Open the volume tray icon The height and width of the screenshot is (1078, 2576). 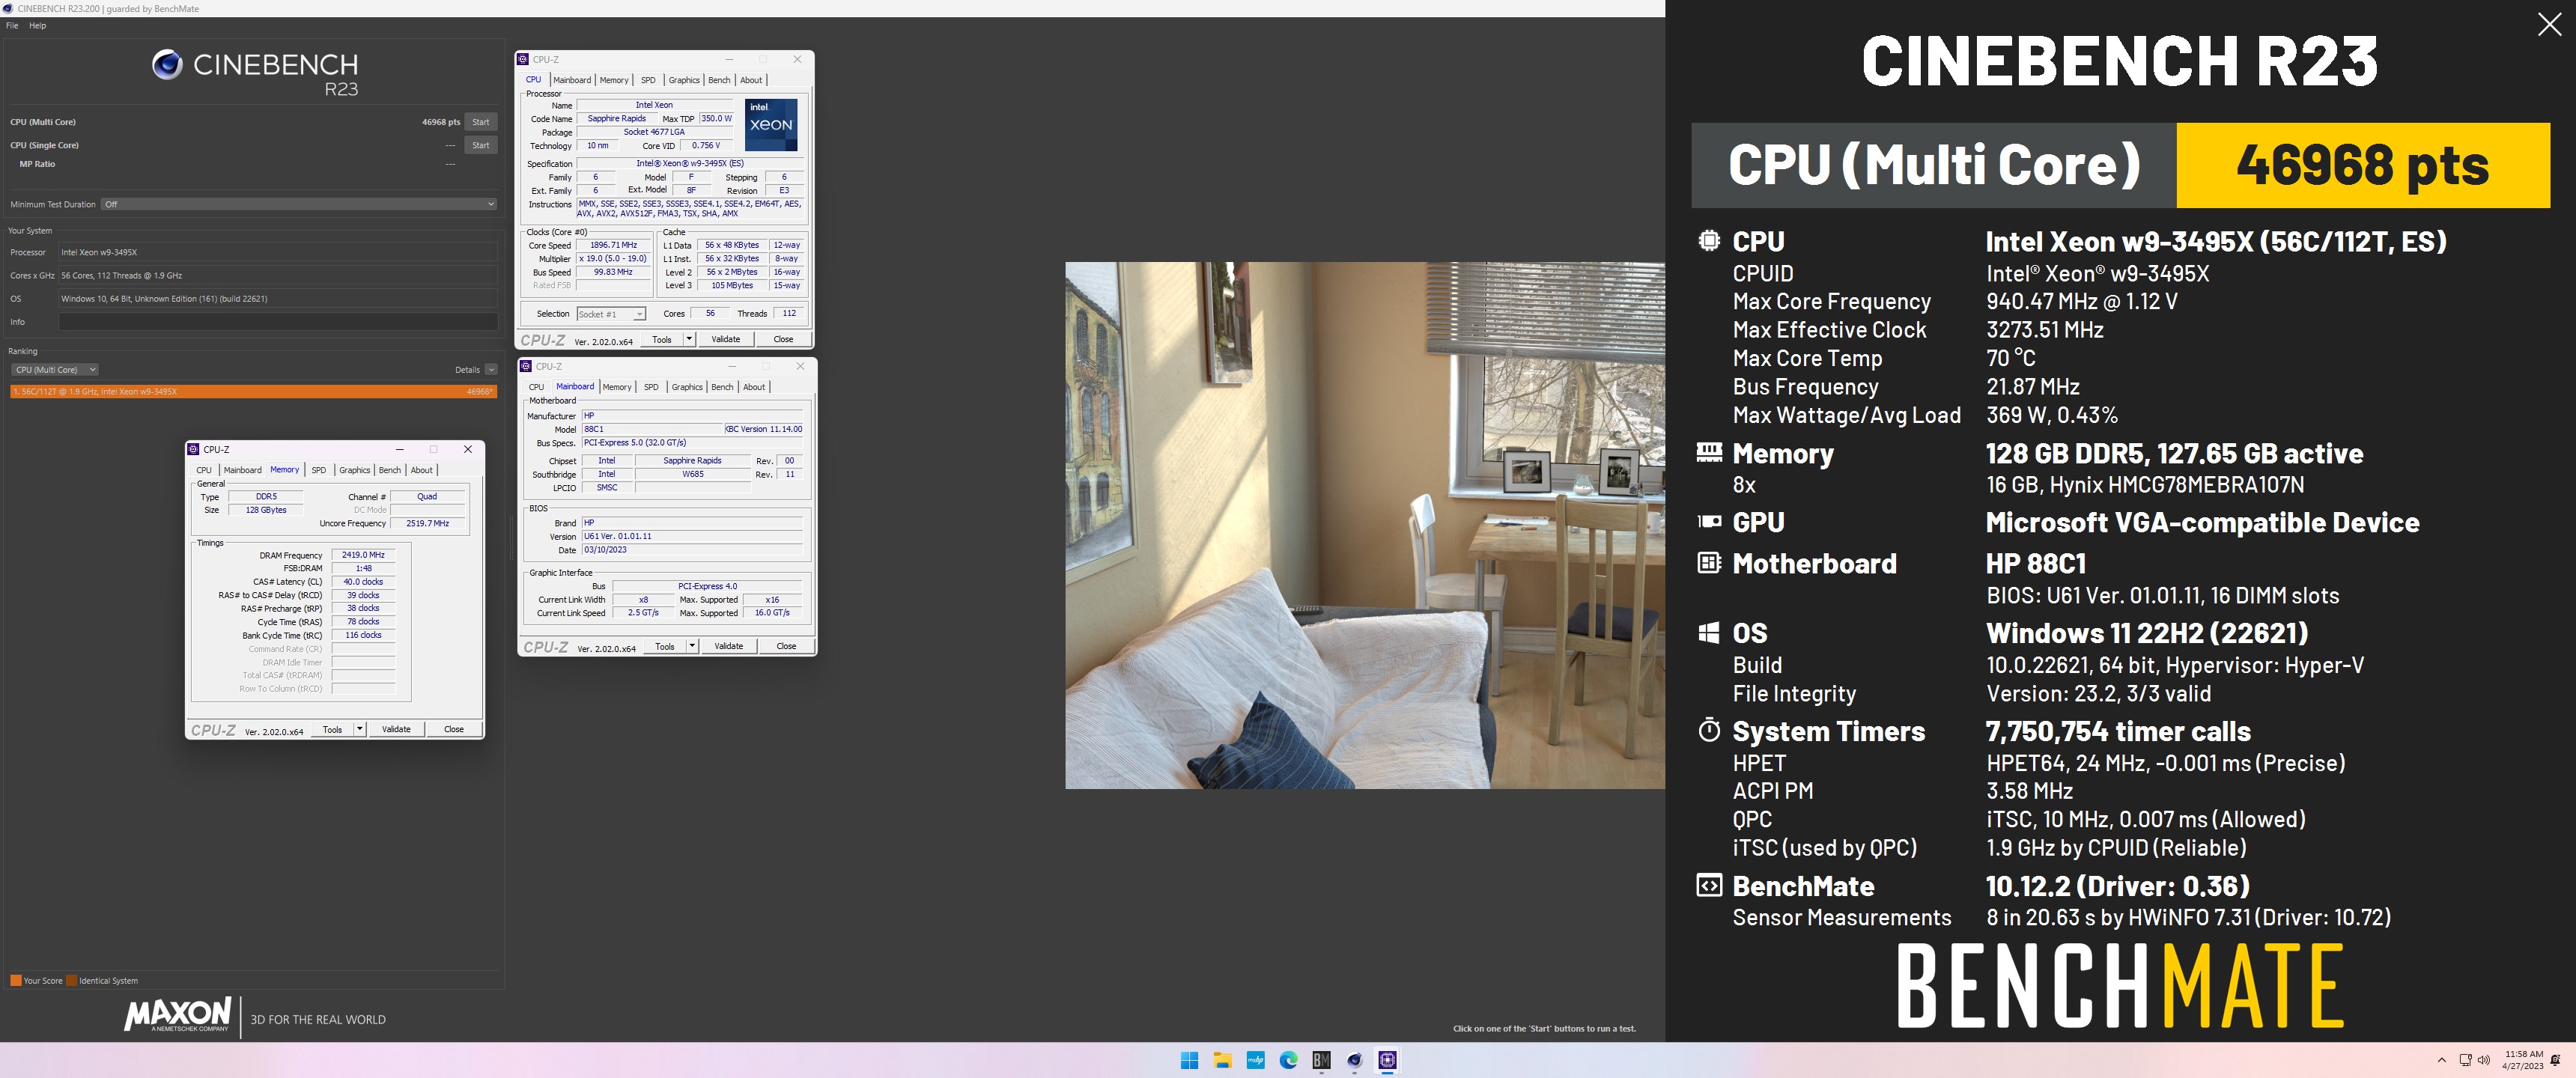(2484, 1060)
